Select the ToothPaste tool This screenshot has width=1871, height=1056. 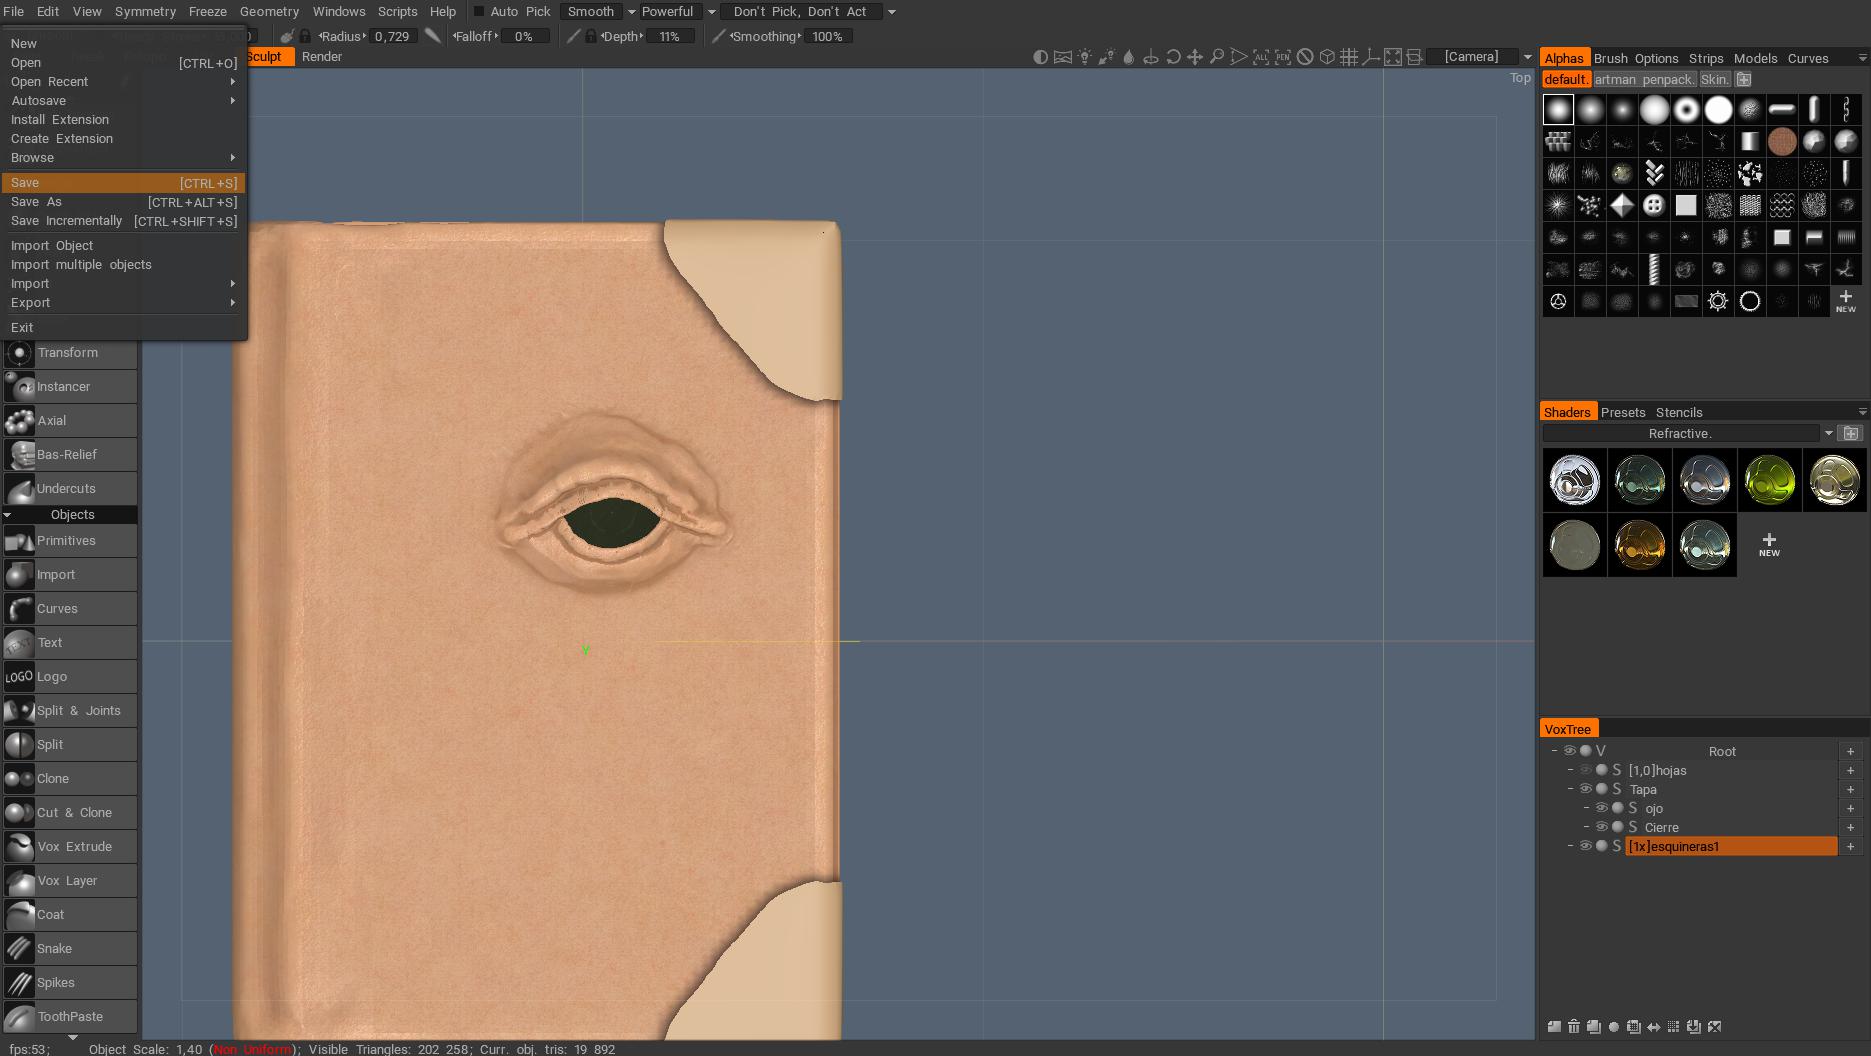point(69,1016)
